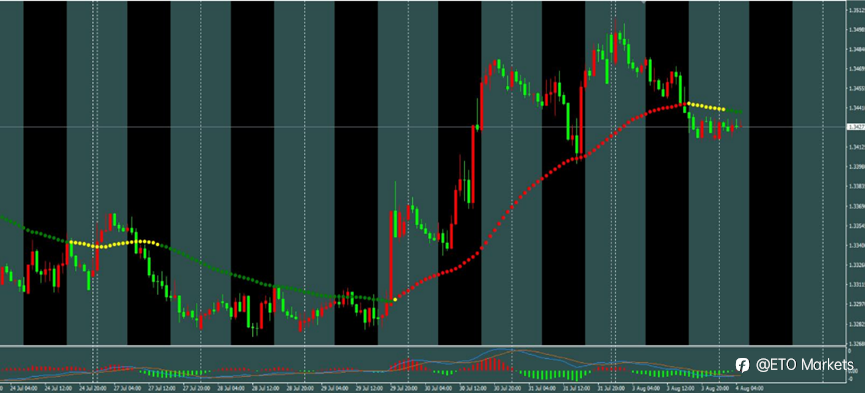Select the 1.3484 price axis label
The height and width of the screenshot is (393, 865).
tap(857, 50)
